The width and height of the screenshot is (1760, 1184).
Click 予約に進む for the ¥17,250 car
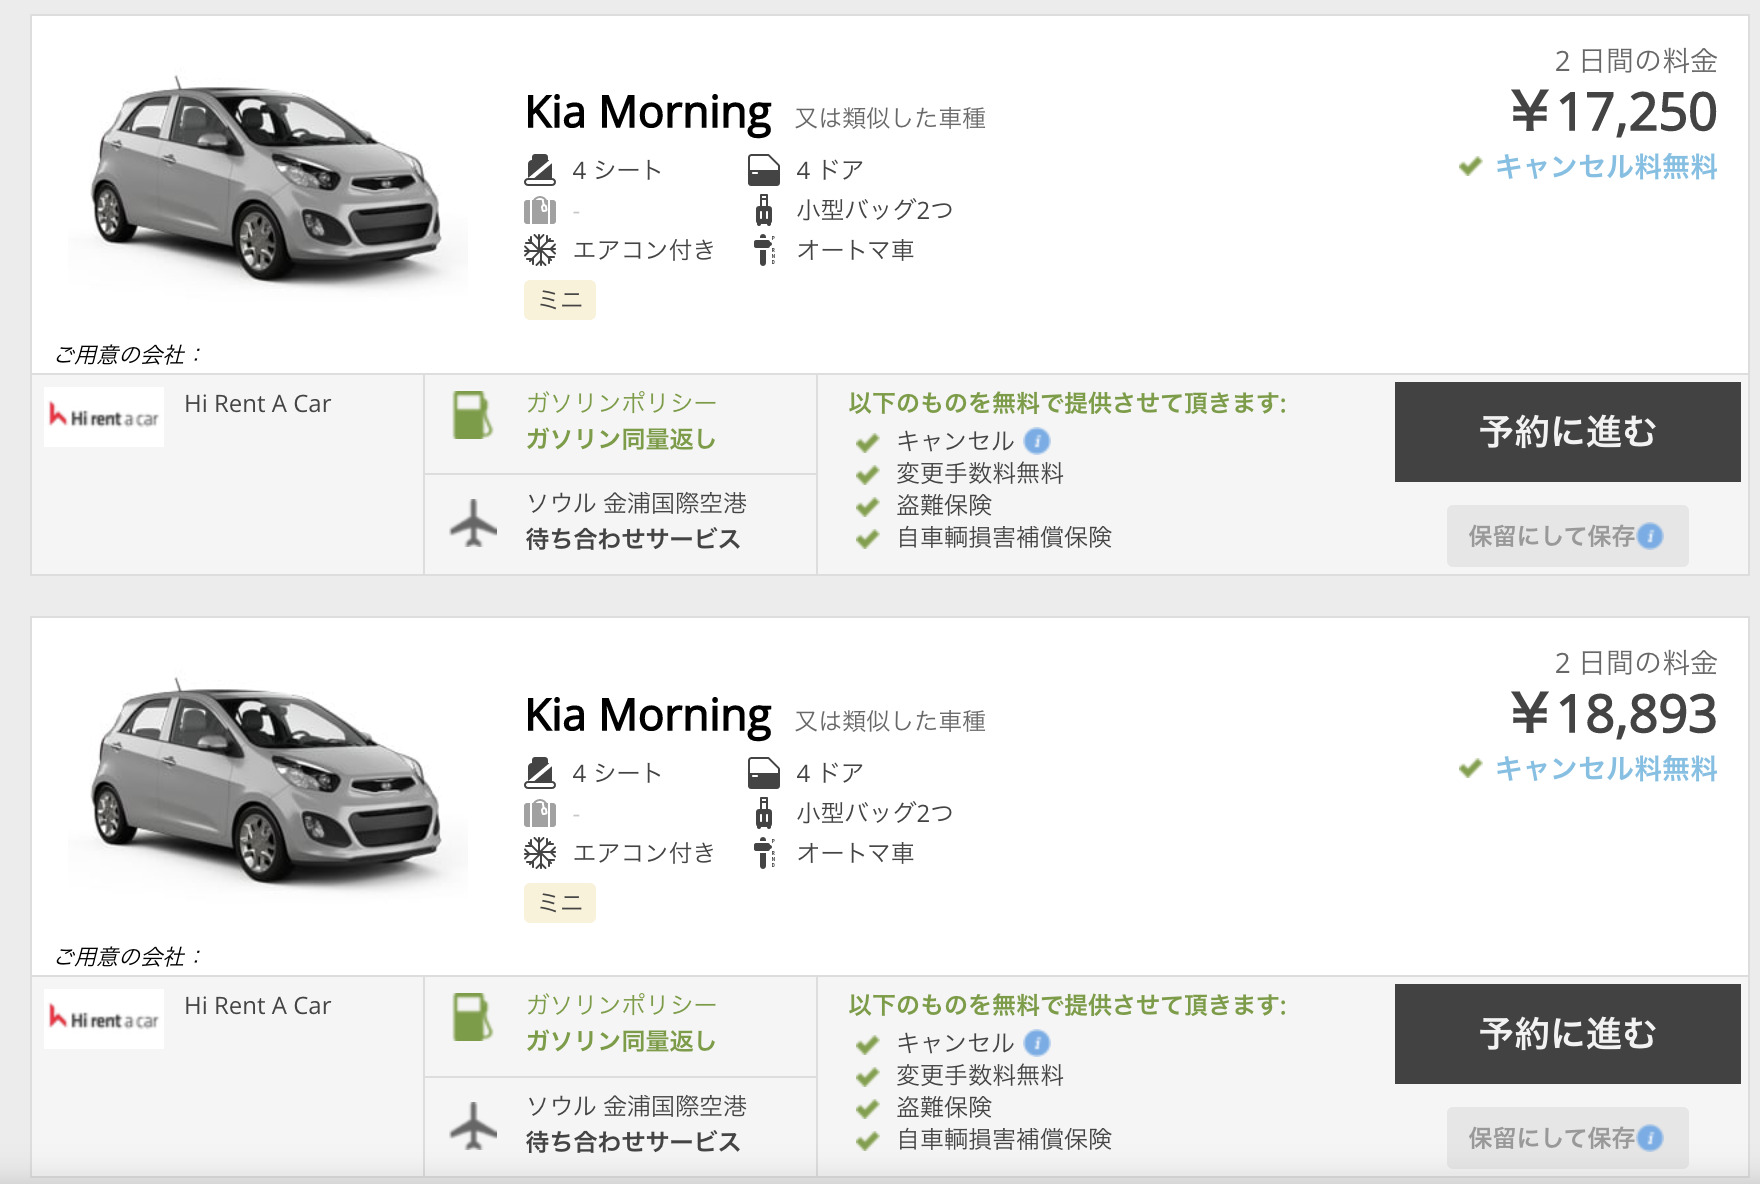click(x=1567, y=432)
